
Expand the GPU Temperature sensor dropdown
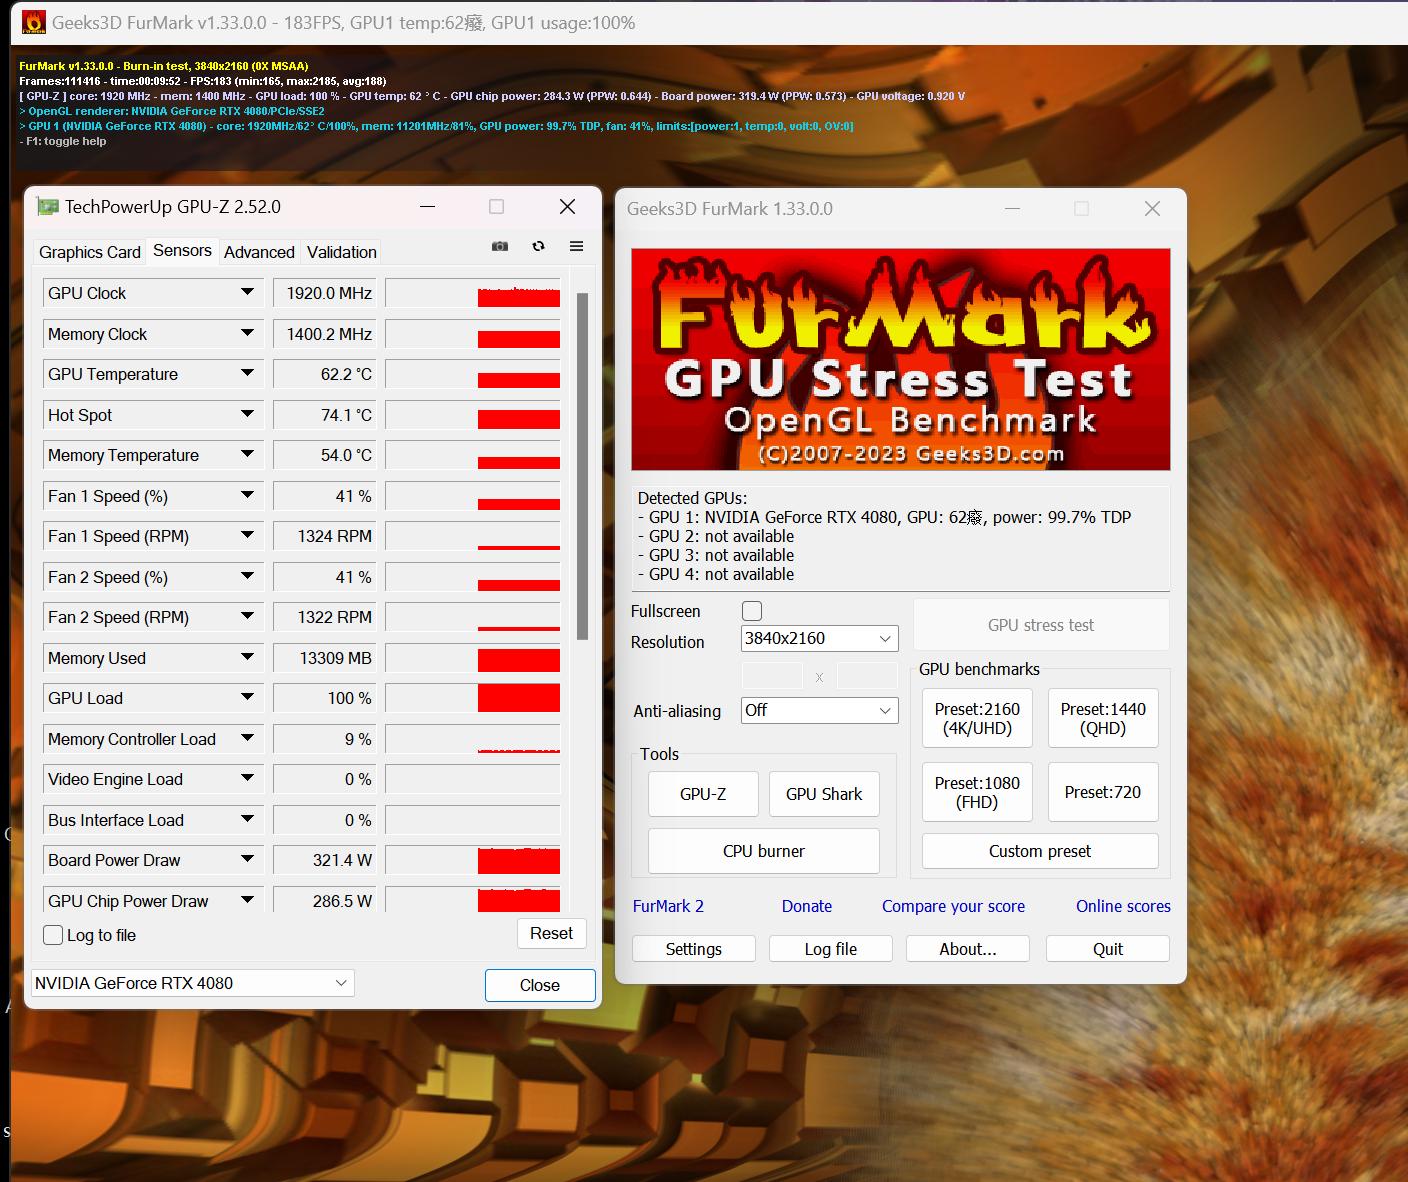pyautogui.click(x=247, y=373)
